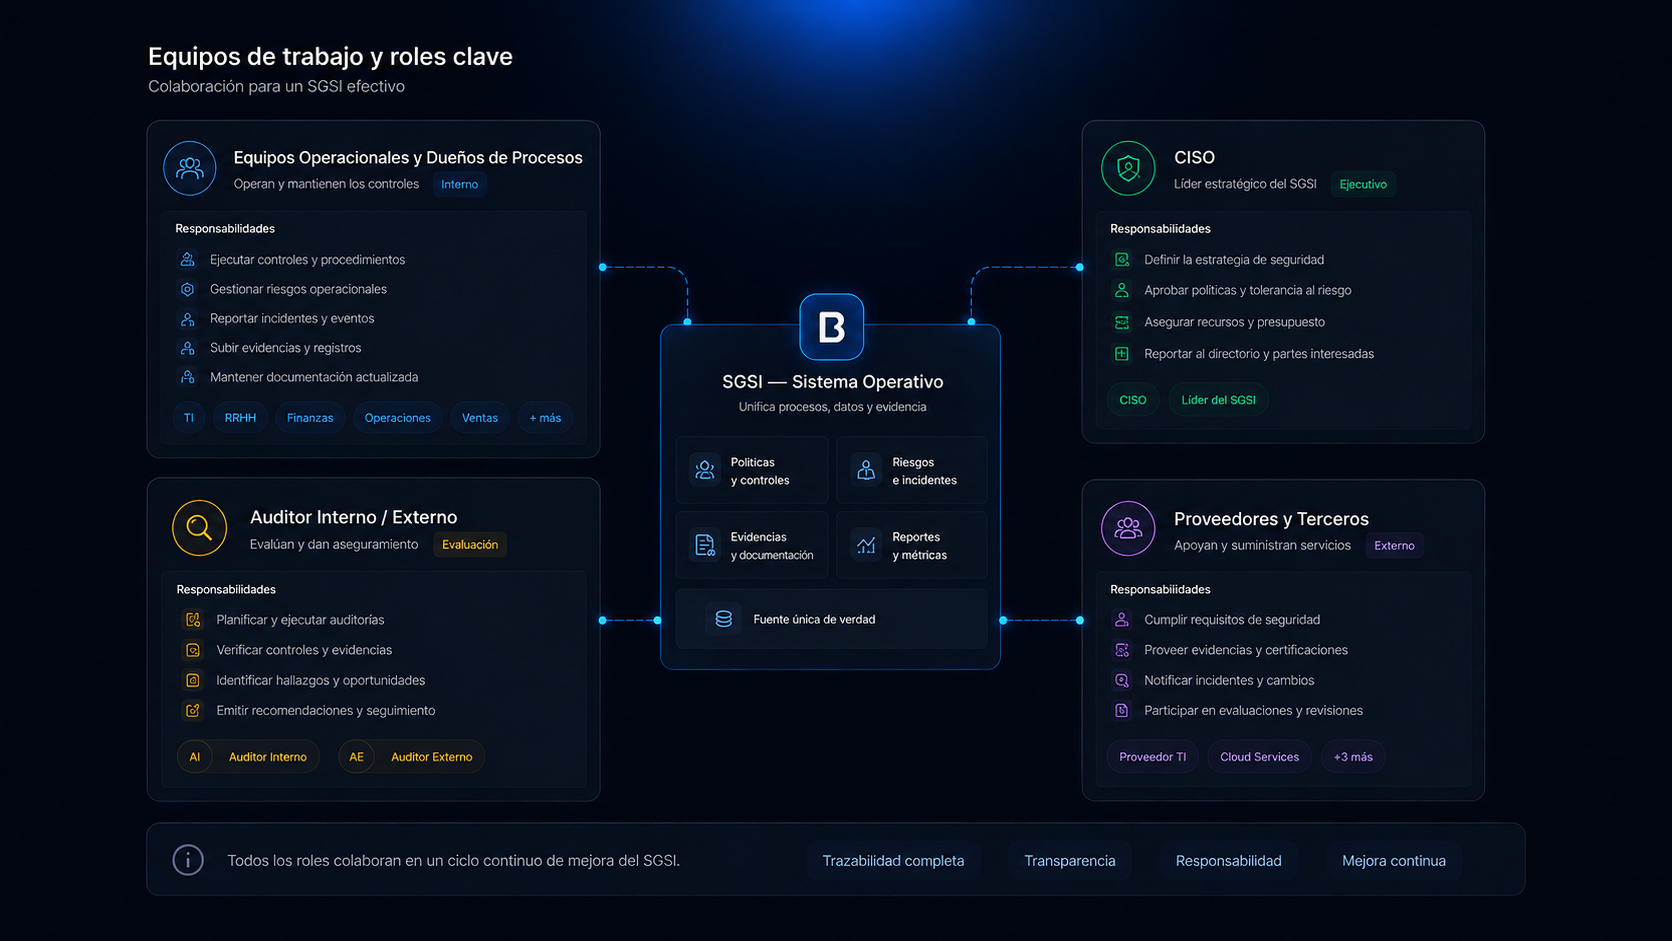The image size is (1672, 941).
Task: Click the Auditor magnifying glass icon
Action: [x=199, y=528]
